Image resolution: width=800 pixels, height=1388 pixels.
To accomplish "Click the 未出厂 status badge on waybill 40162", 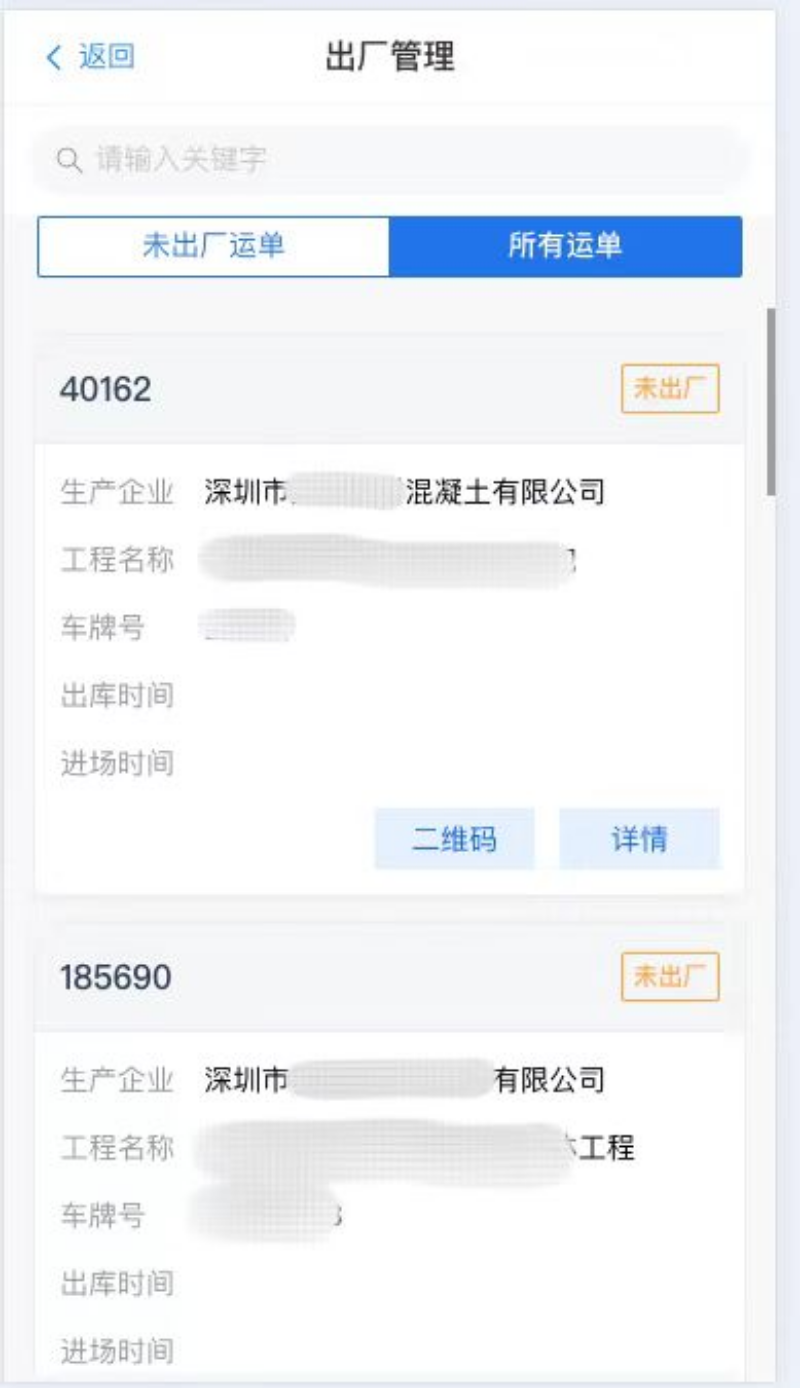I will (x=670, y=389).
